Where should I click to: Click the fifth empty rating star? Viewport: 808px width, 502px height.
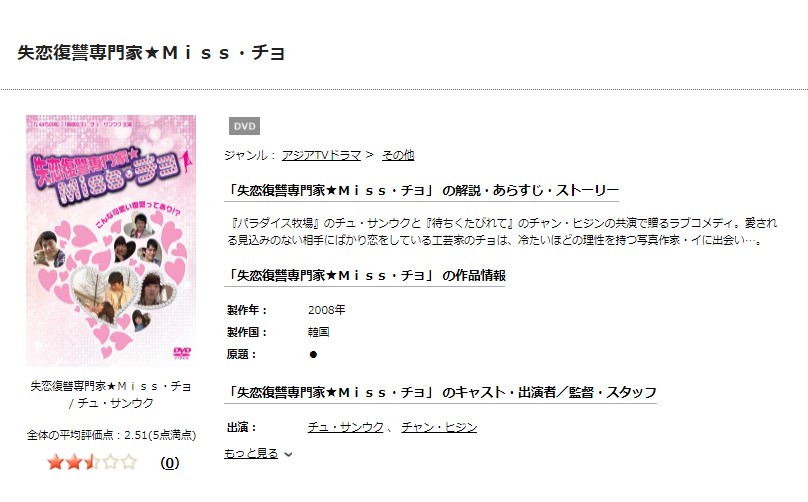129,462
